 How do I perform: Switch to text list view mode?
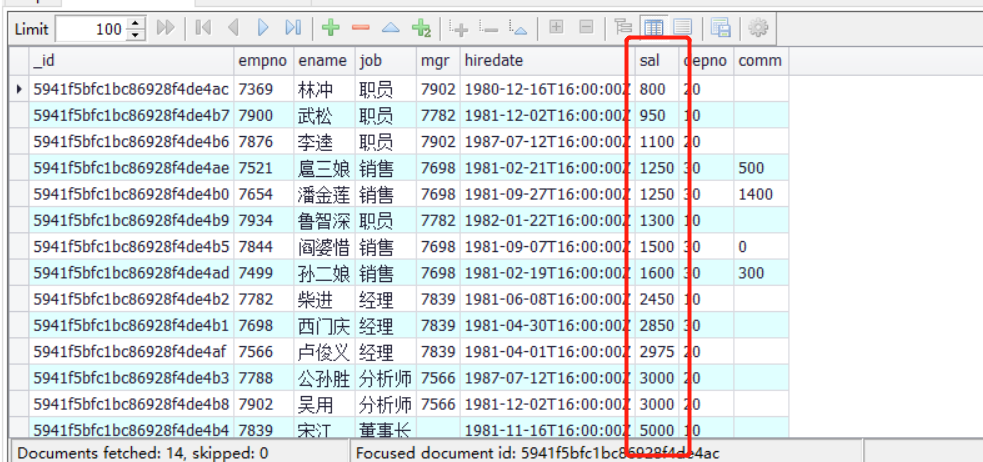(x=683, y=28)
